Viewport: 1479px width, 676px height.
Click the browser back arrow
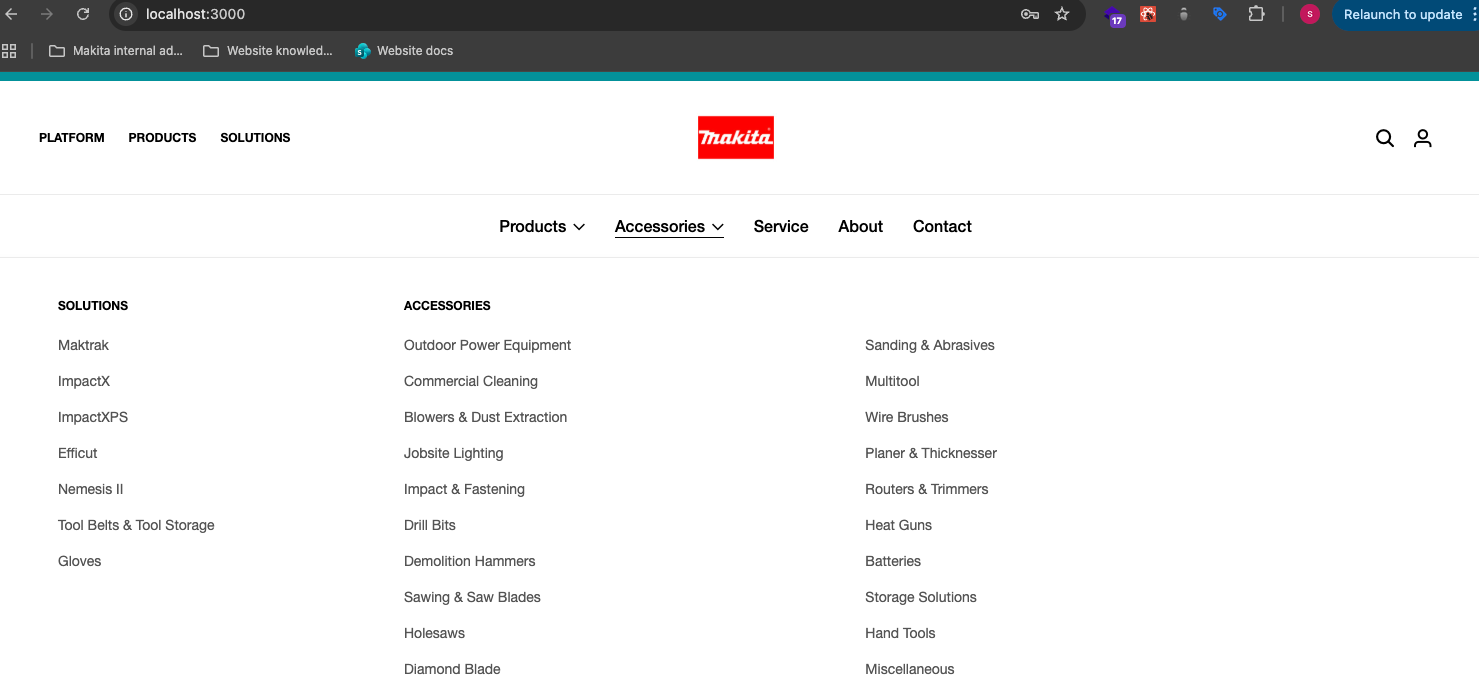pos(12,14)
